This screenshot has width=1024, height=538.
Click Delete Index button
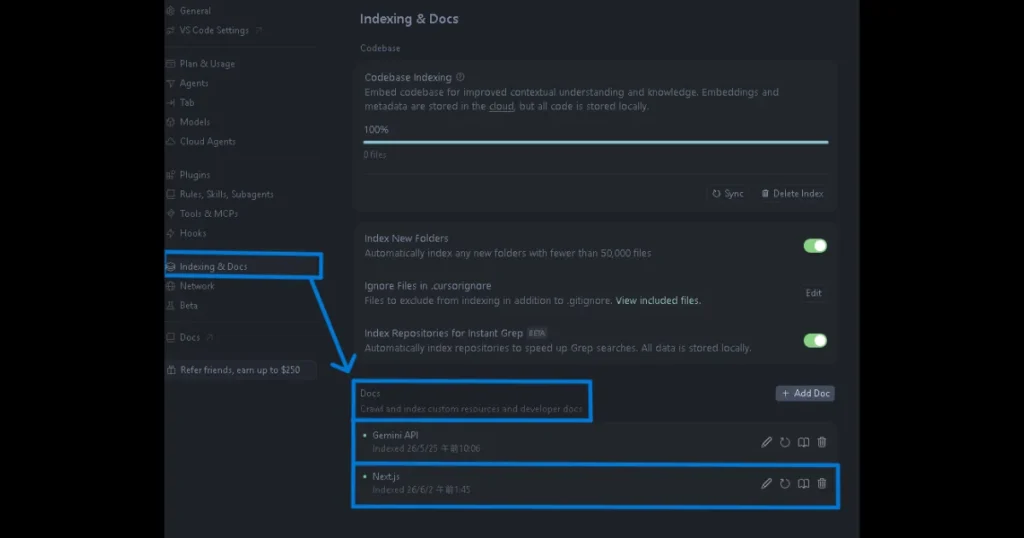[x=792, y=193]
